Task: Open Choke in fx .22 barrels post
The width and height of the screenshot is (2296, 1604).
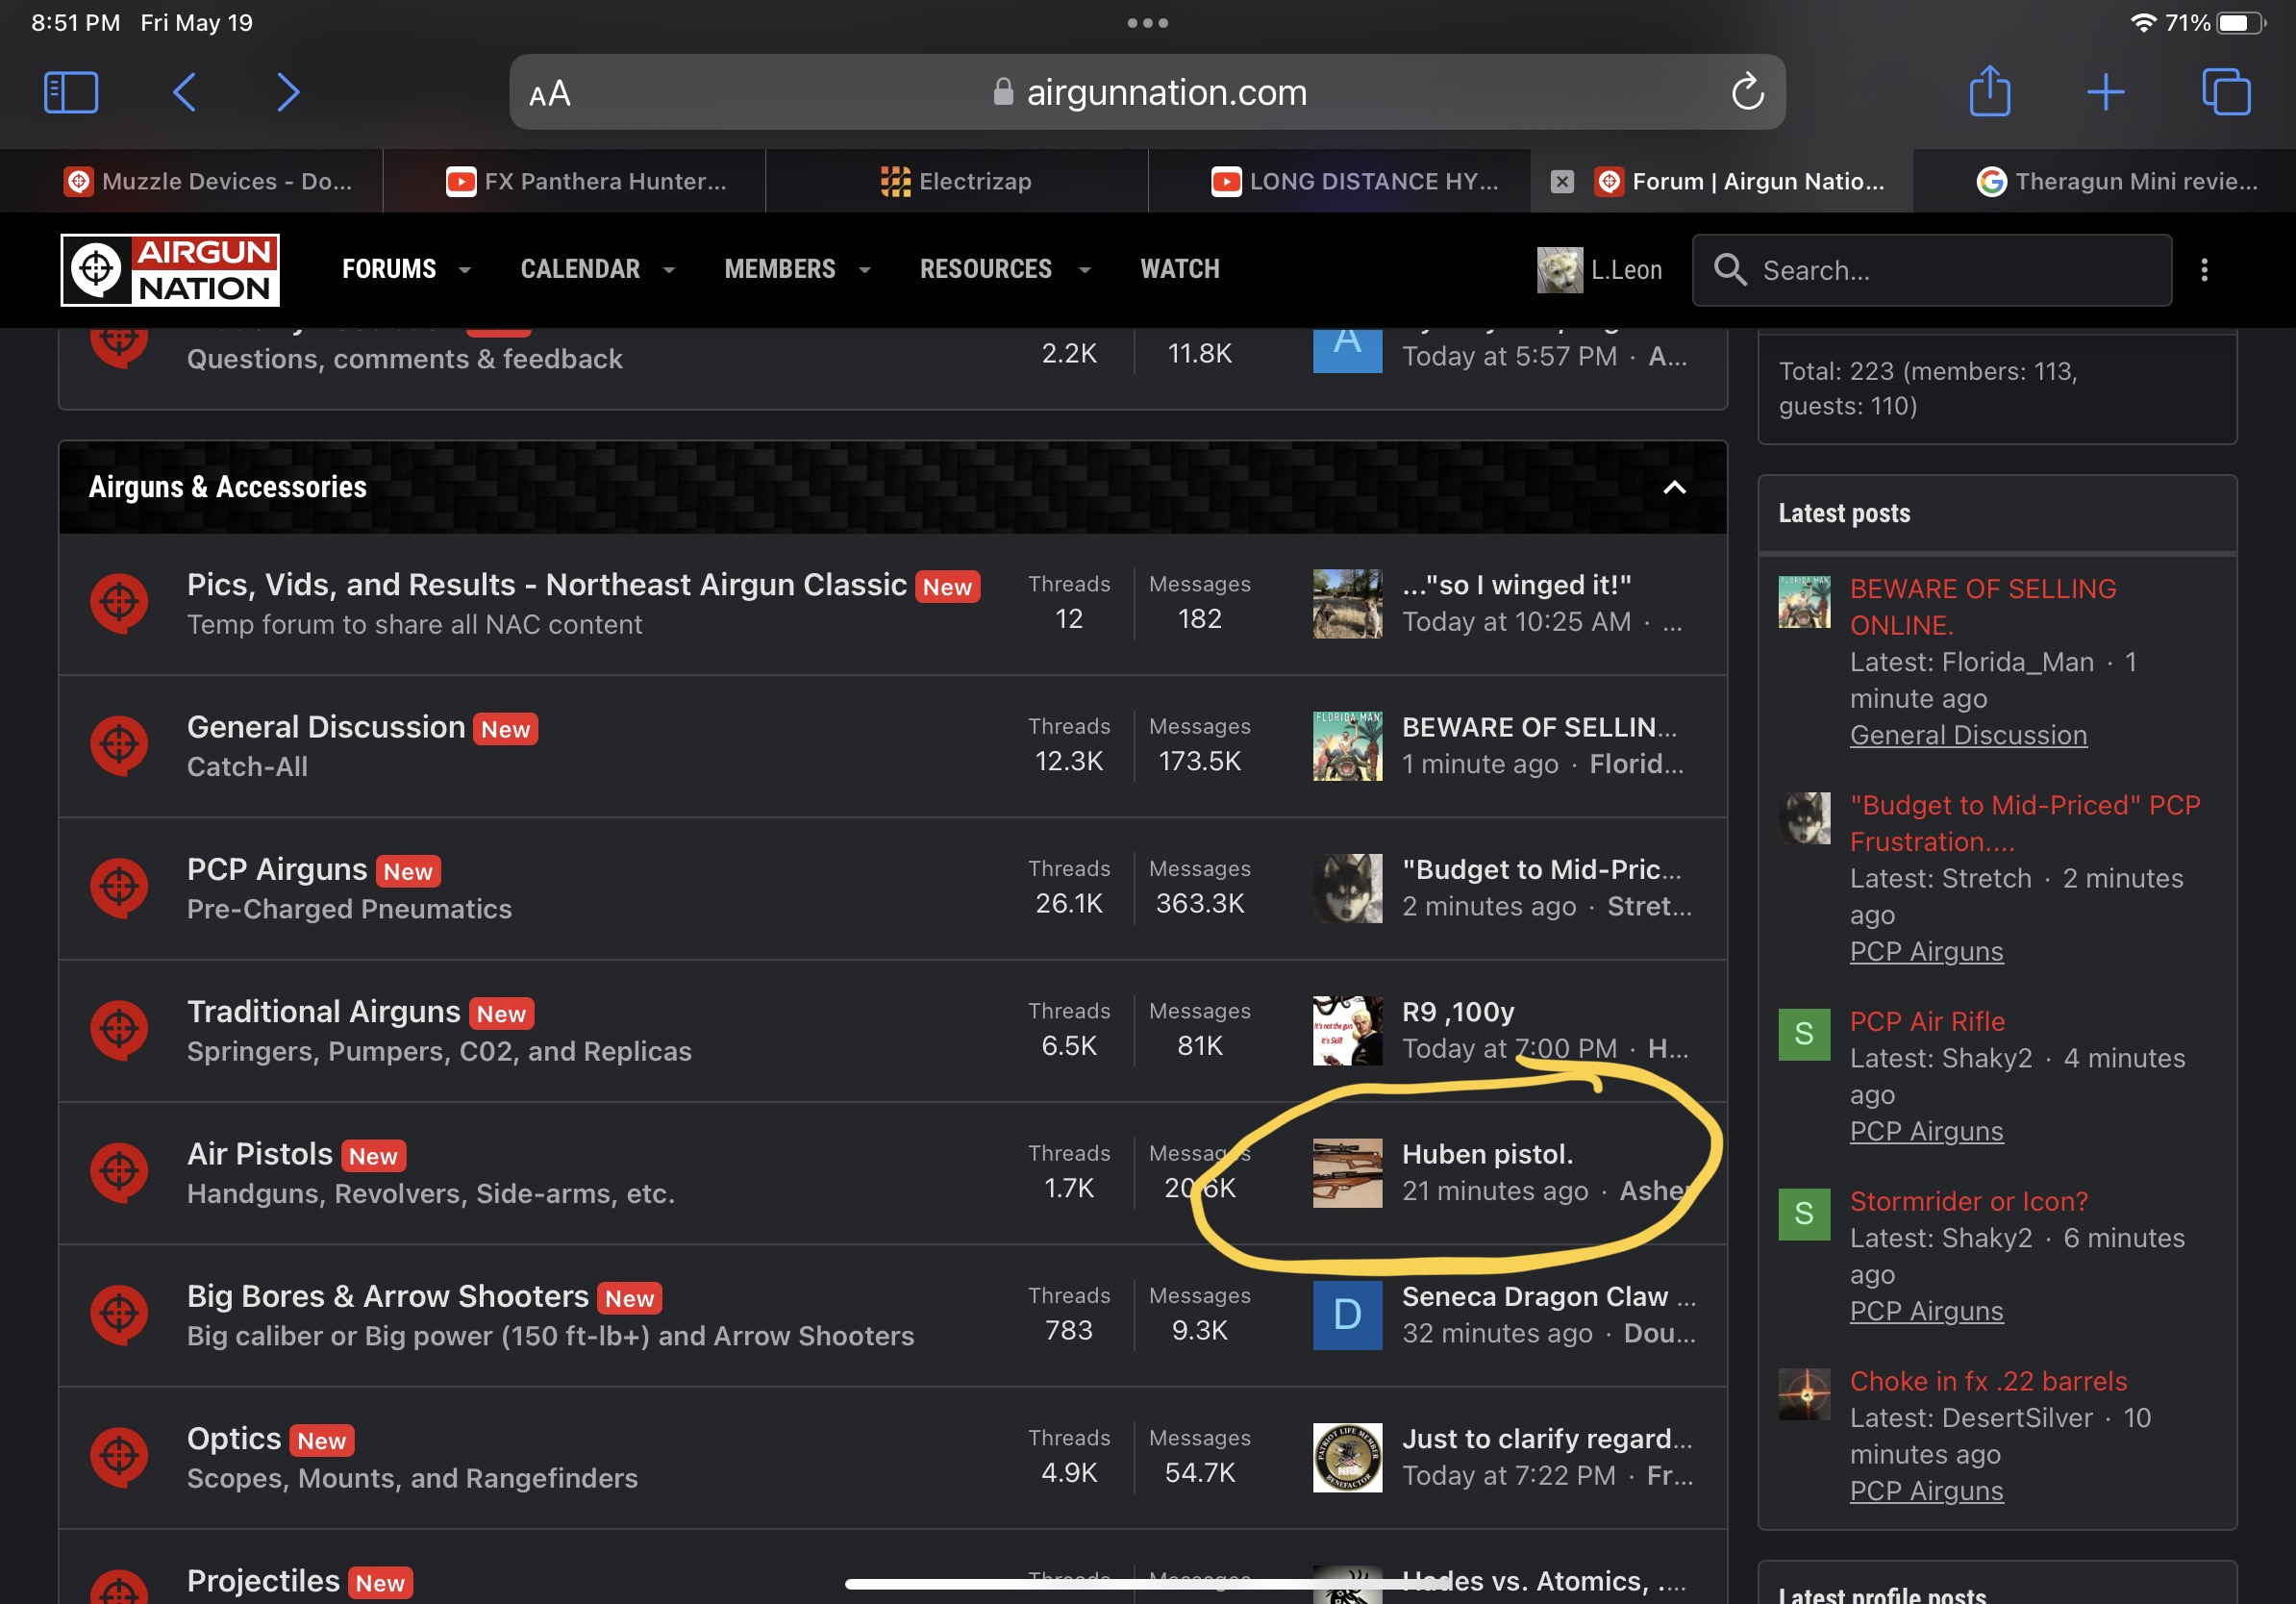Action: [x=1988, y=1381]
